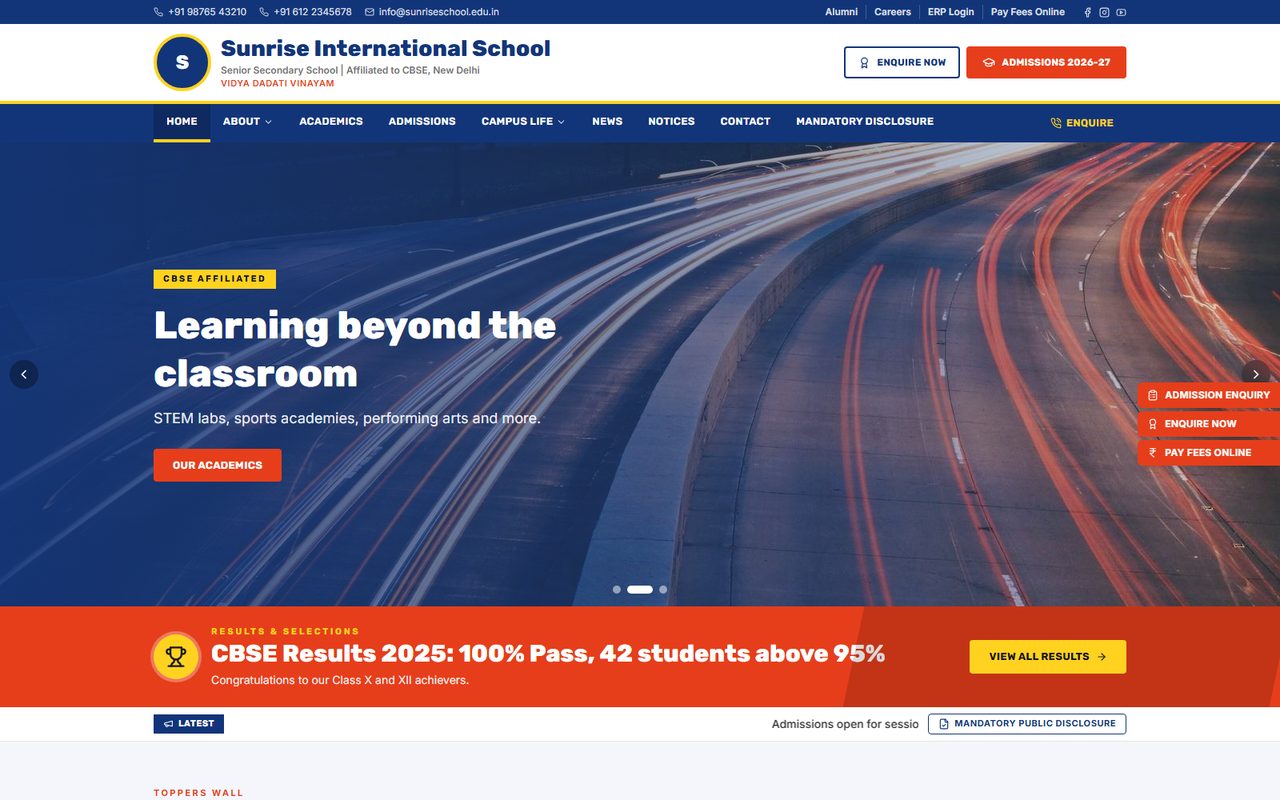Click View All Results button
The height and width of the screenshot is (800, 1280).
[x=1047, y=657]
